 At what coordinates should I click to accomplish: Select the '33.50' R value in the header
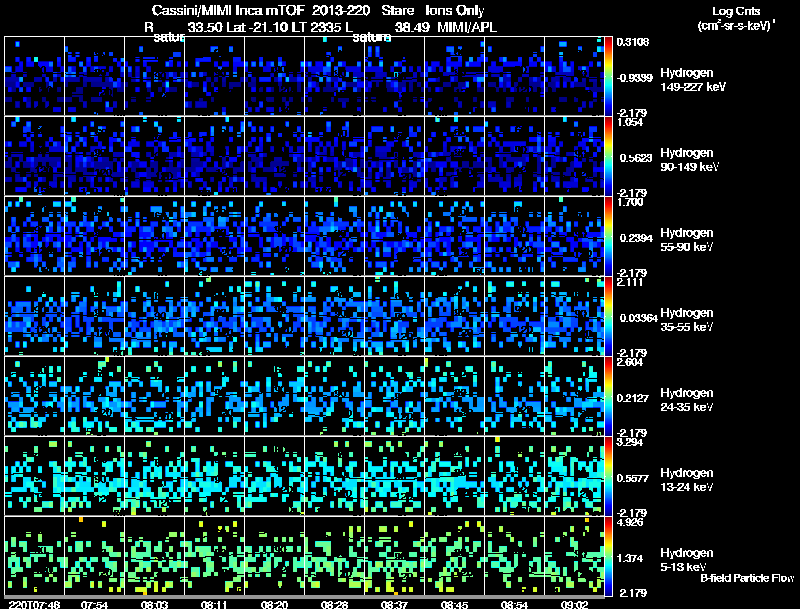[x=205, y=27]
